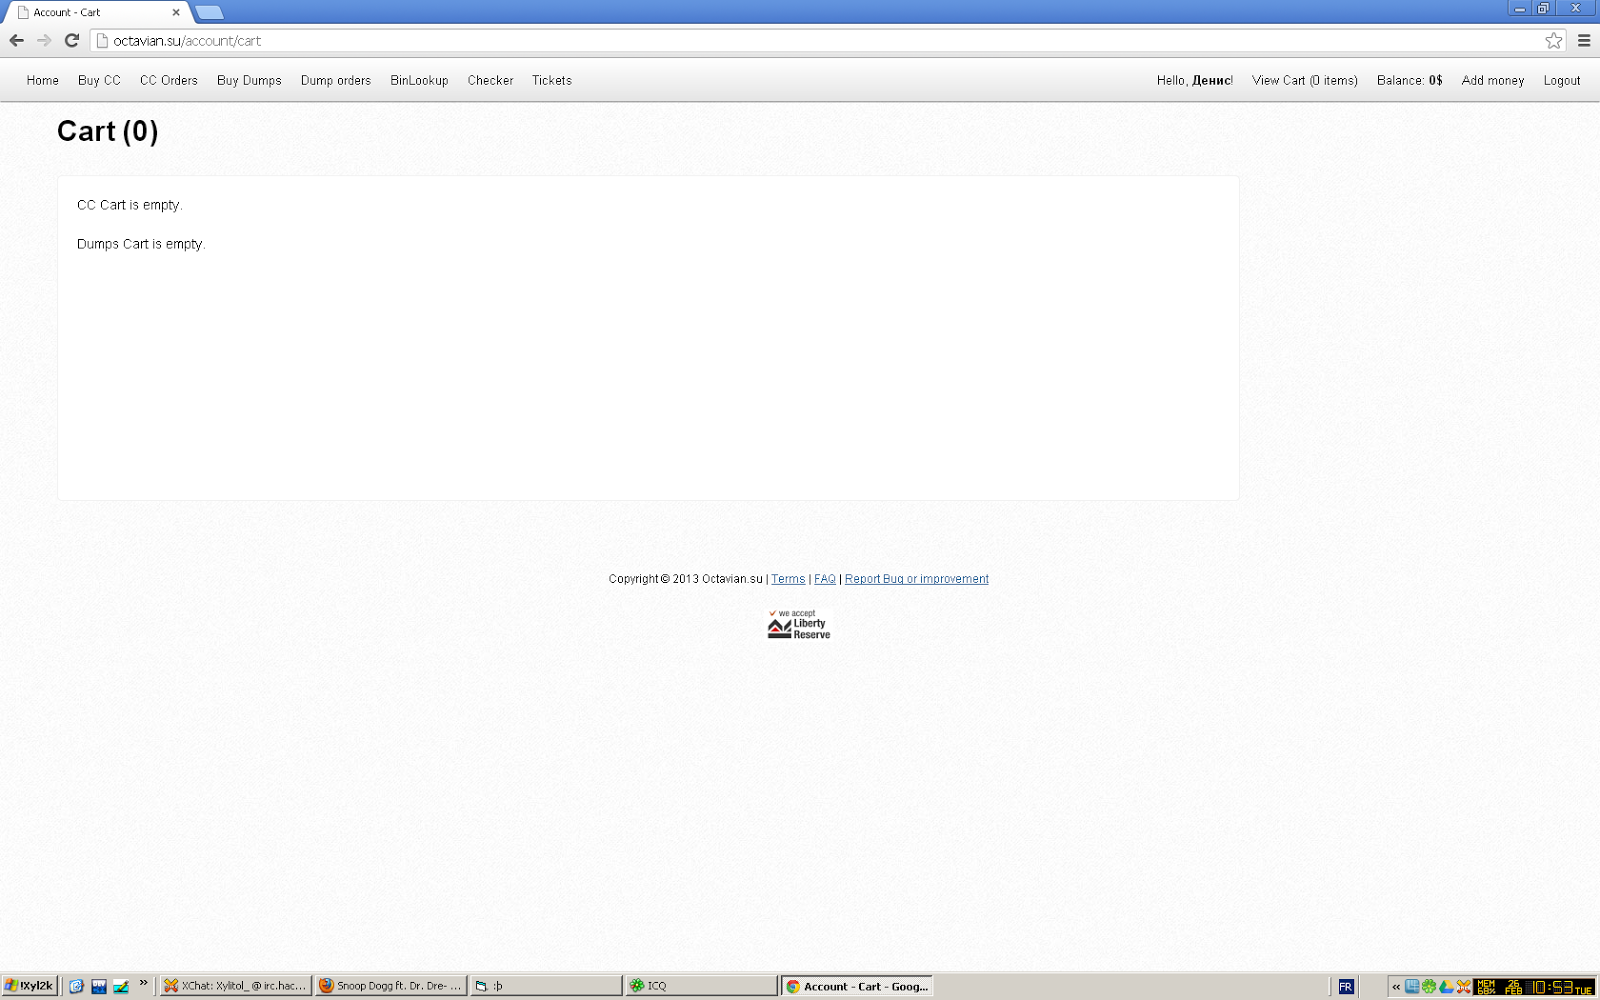Image resolution: width=1600 pixels, height=1000 pixels.
Task: Click the blue grid tray icon
Action: coord(1412,987)
